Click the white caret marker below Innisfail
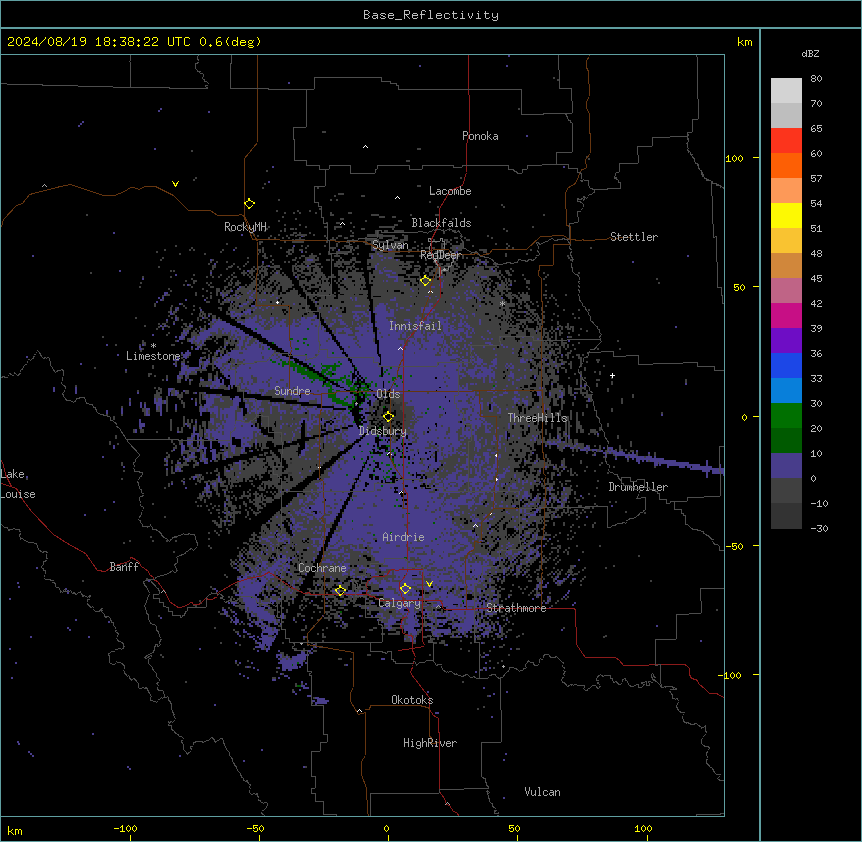Viewport: 862px width, 842px height. [400, 349]
